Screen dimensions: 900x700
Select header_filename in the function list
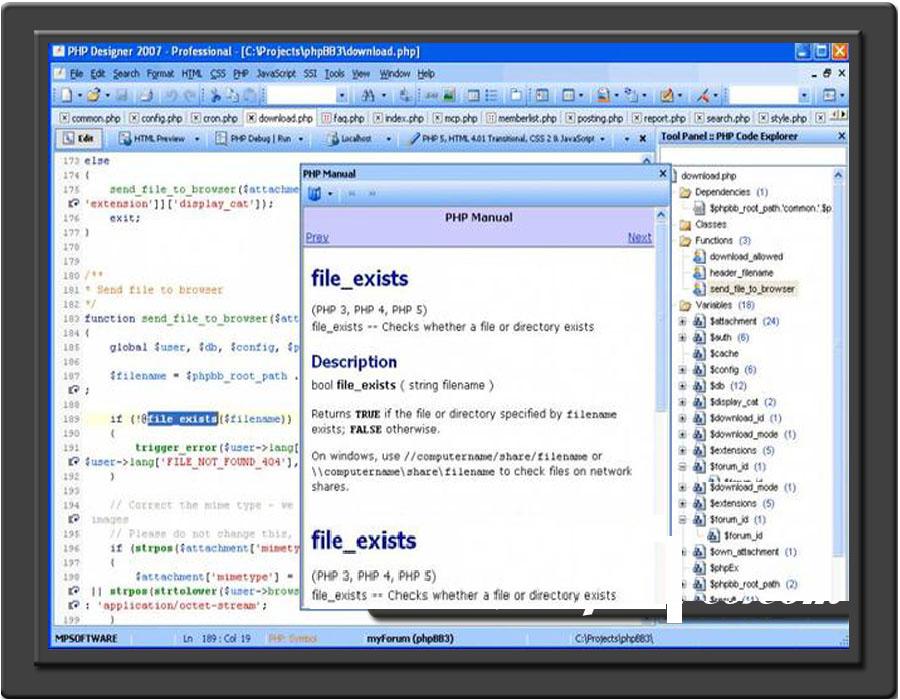point(741,273)
